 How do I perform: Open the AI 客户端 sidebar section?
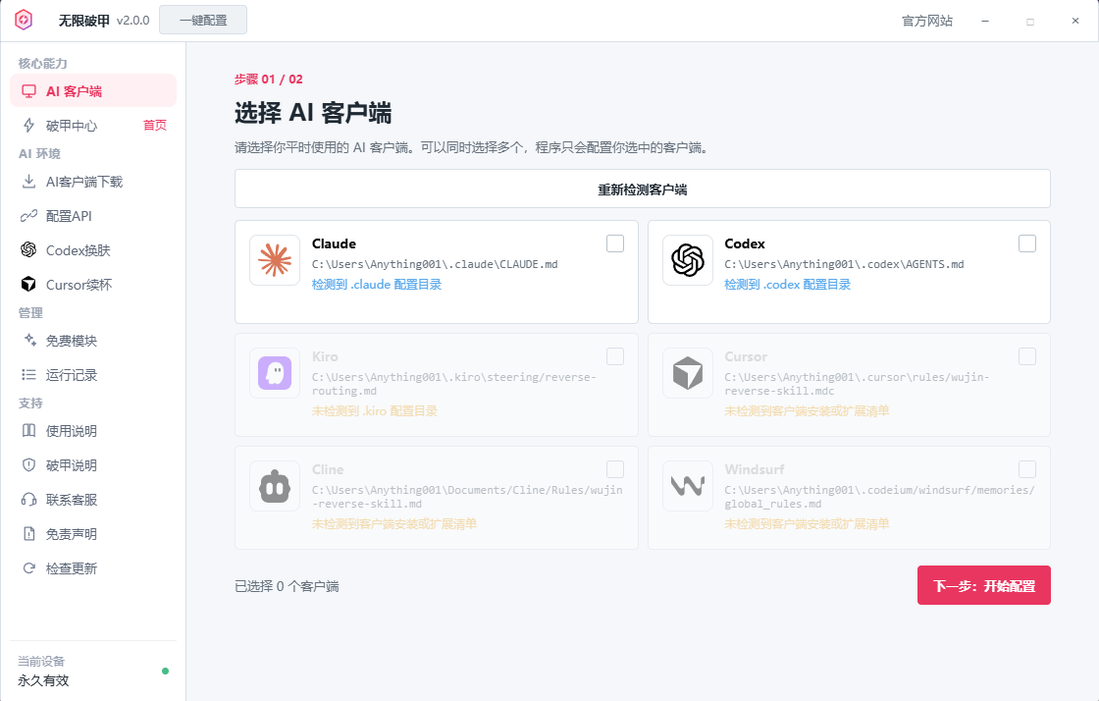coord(93,91)
